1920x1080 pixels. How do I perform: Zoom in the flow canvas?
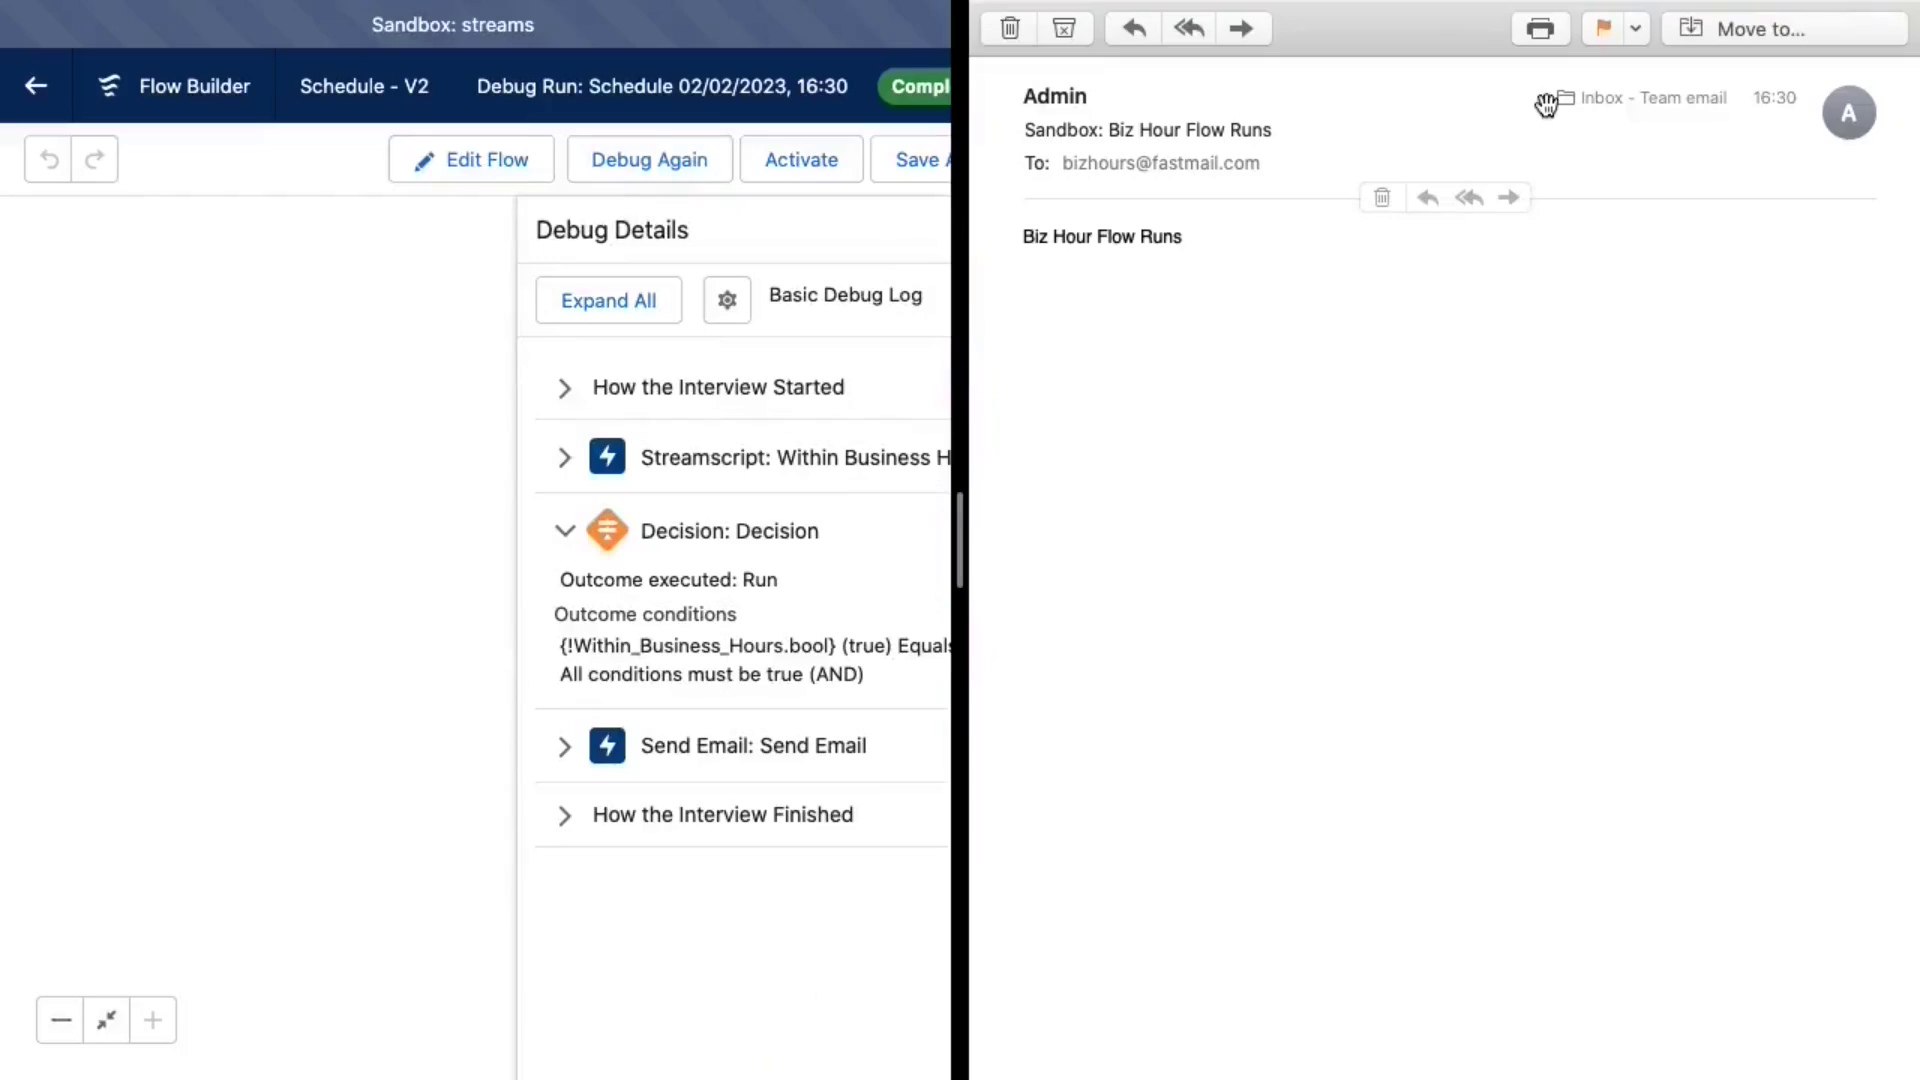click(x=153, y=1020)
